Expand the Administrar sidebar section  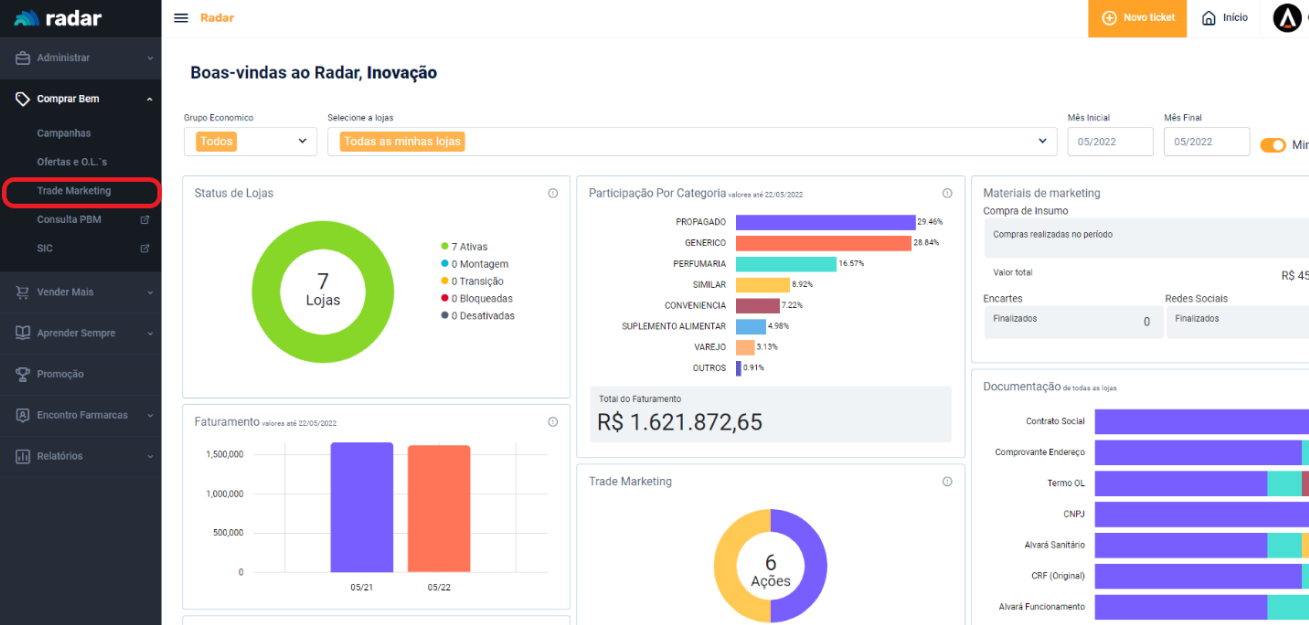point(80,58)
